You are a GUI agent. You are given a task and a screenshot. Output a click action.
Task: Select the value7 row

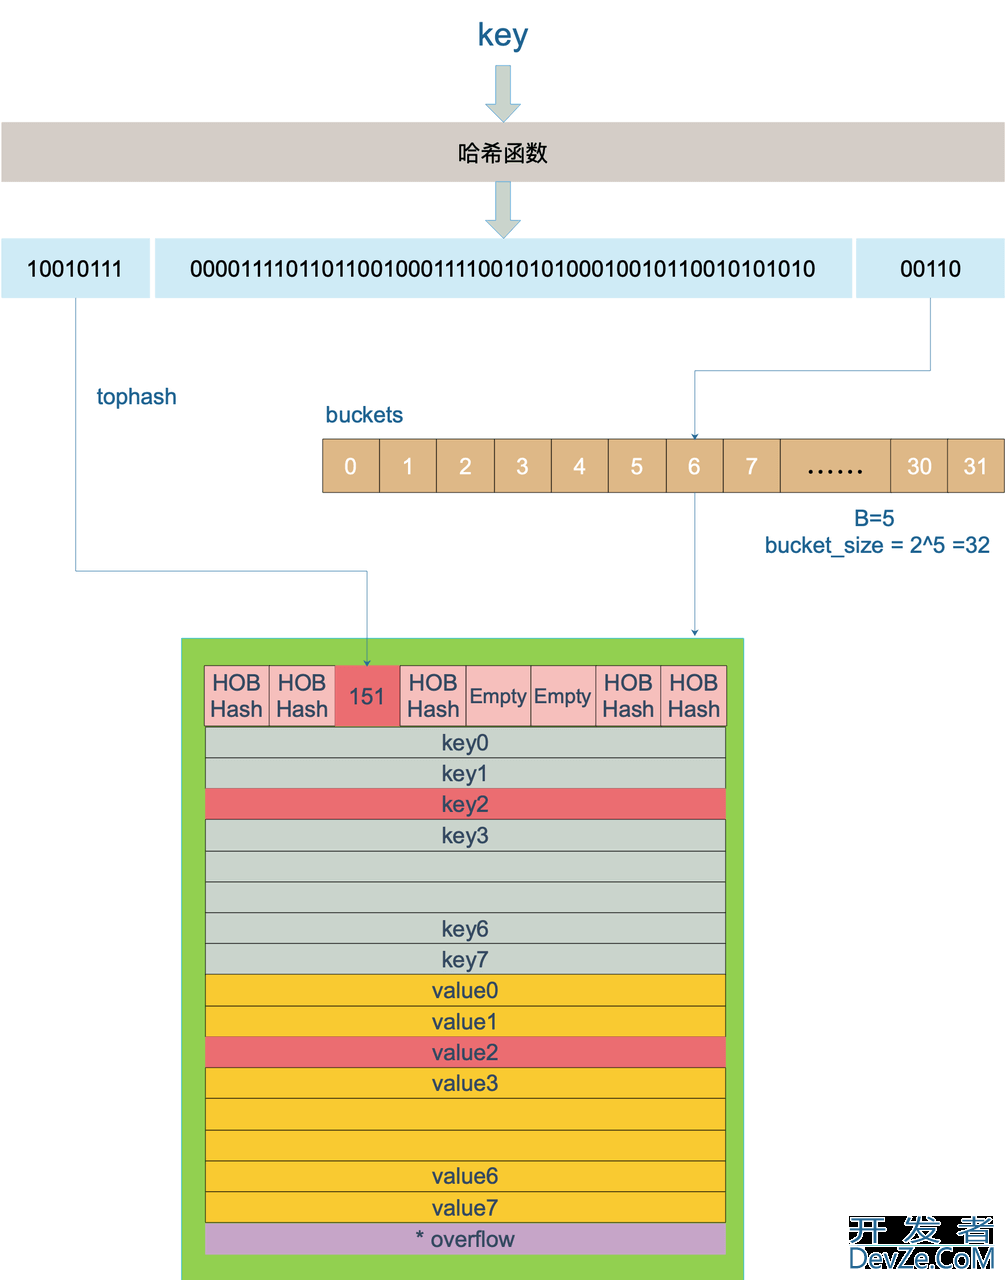click(465, 1208)
